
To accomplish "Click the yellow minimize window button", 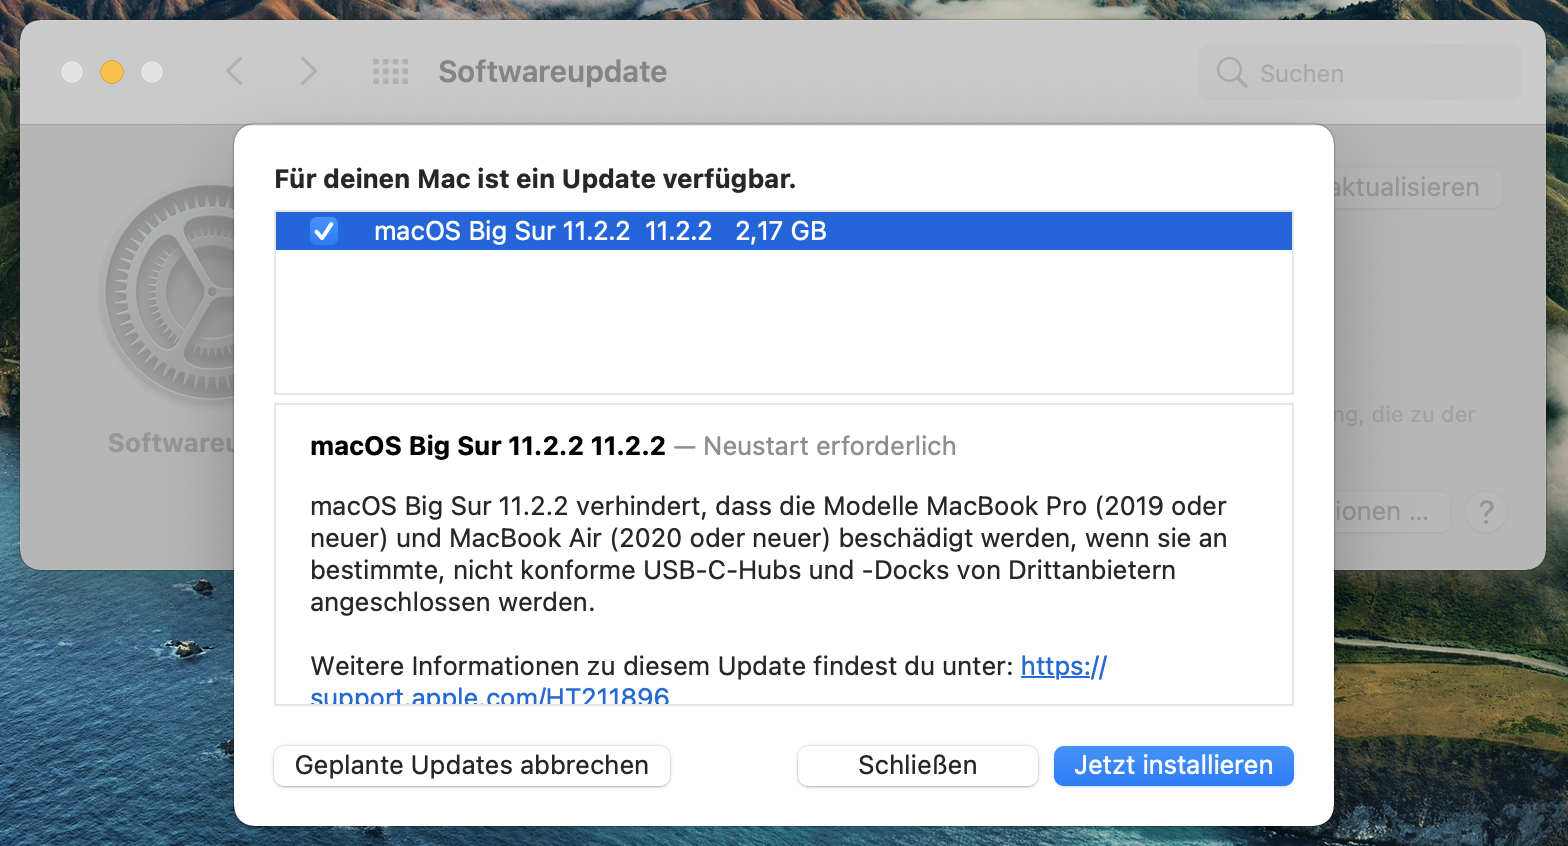I will 112,72.
